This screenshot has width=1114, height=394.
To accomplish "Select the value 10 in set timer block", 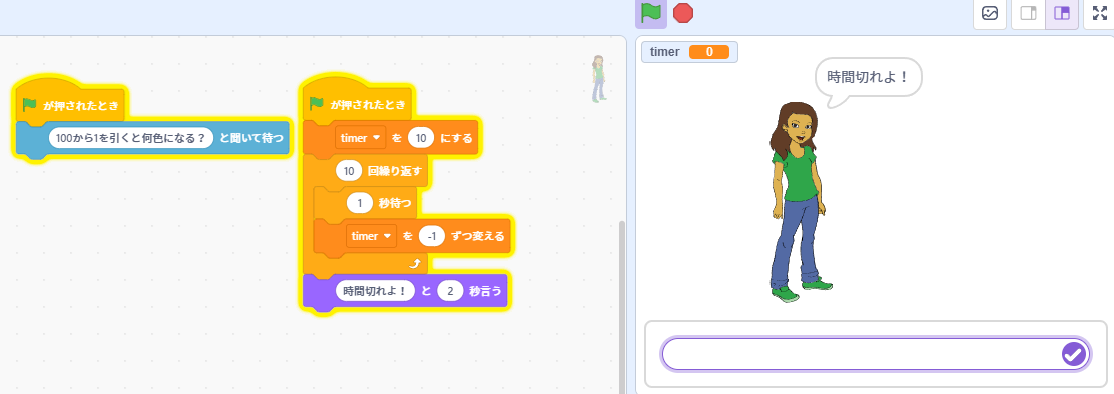I will [x=421, y=138].
